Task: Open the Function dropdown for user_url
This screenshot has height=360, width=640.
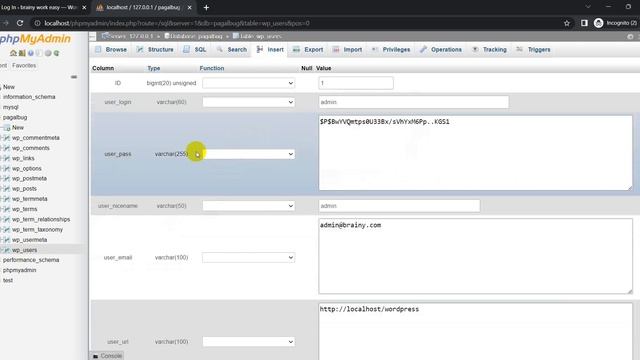Action: (249, 342)
